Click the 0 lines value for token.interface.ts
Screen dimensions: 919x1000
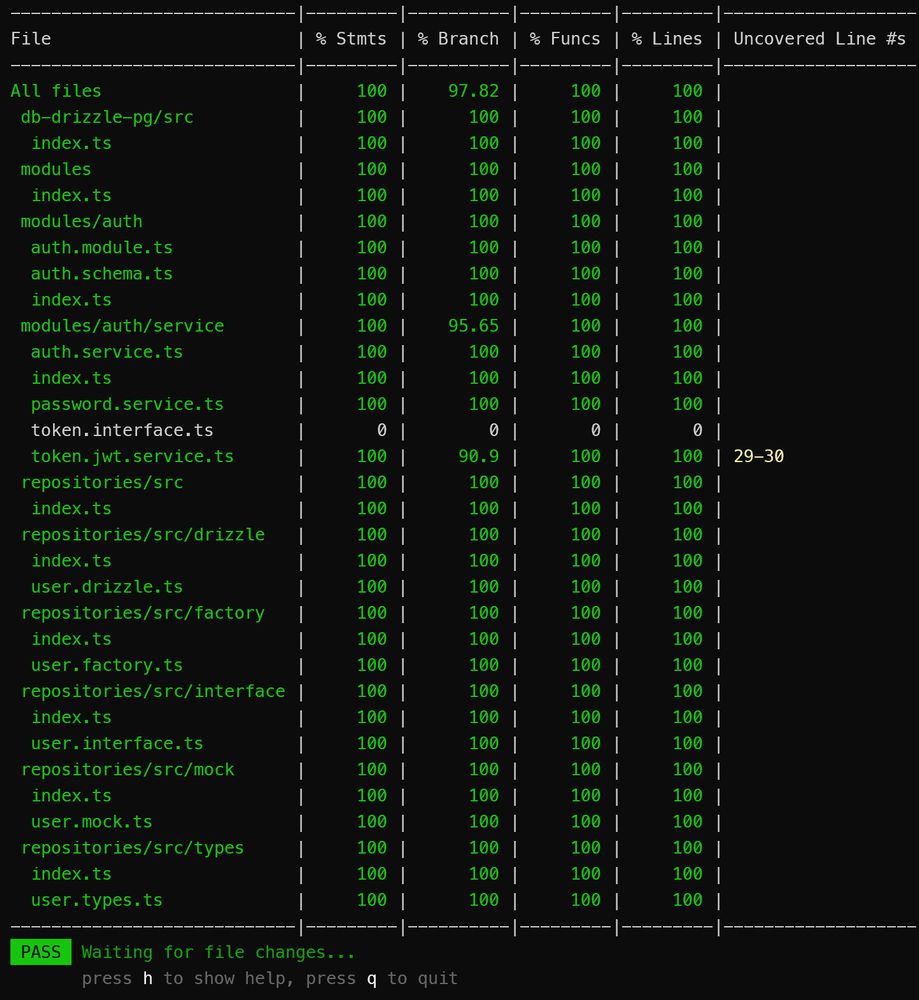coord(697,430)
